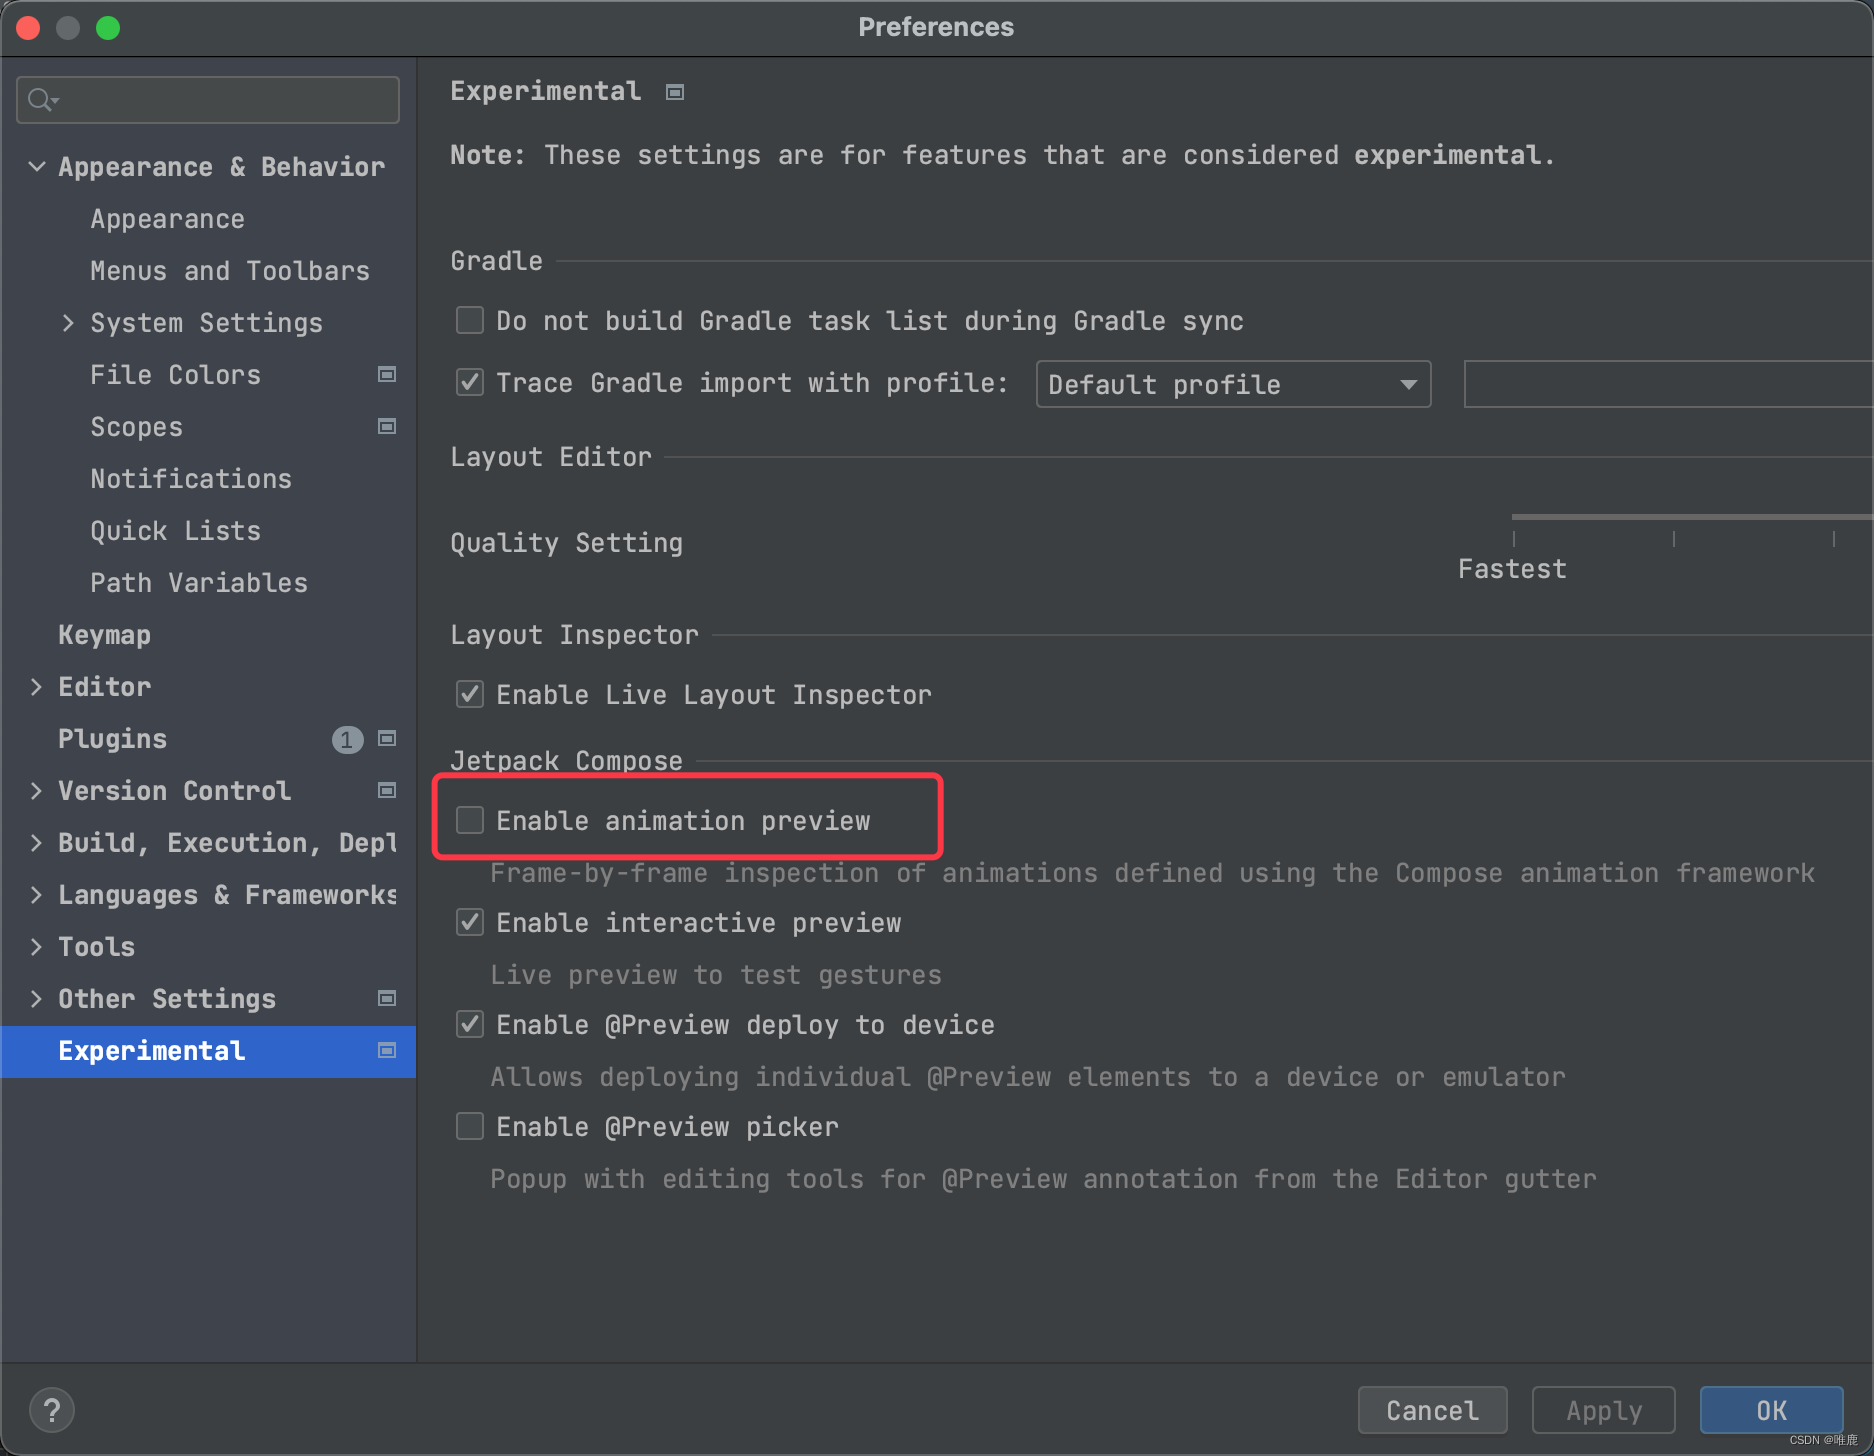The width and height of the screenshot is (1874, 1456).
Task: Uncheck Enable interactive preview
Action: (470, 922)
